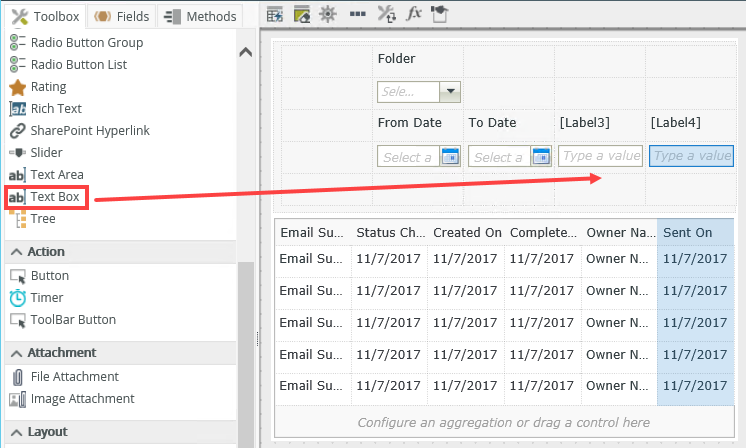Switch to the Toolbox tab
This screenshot has width=746, height=448.
point(46,17)
